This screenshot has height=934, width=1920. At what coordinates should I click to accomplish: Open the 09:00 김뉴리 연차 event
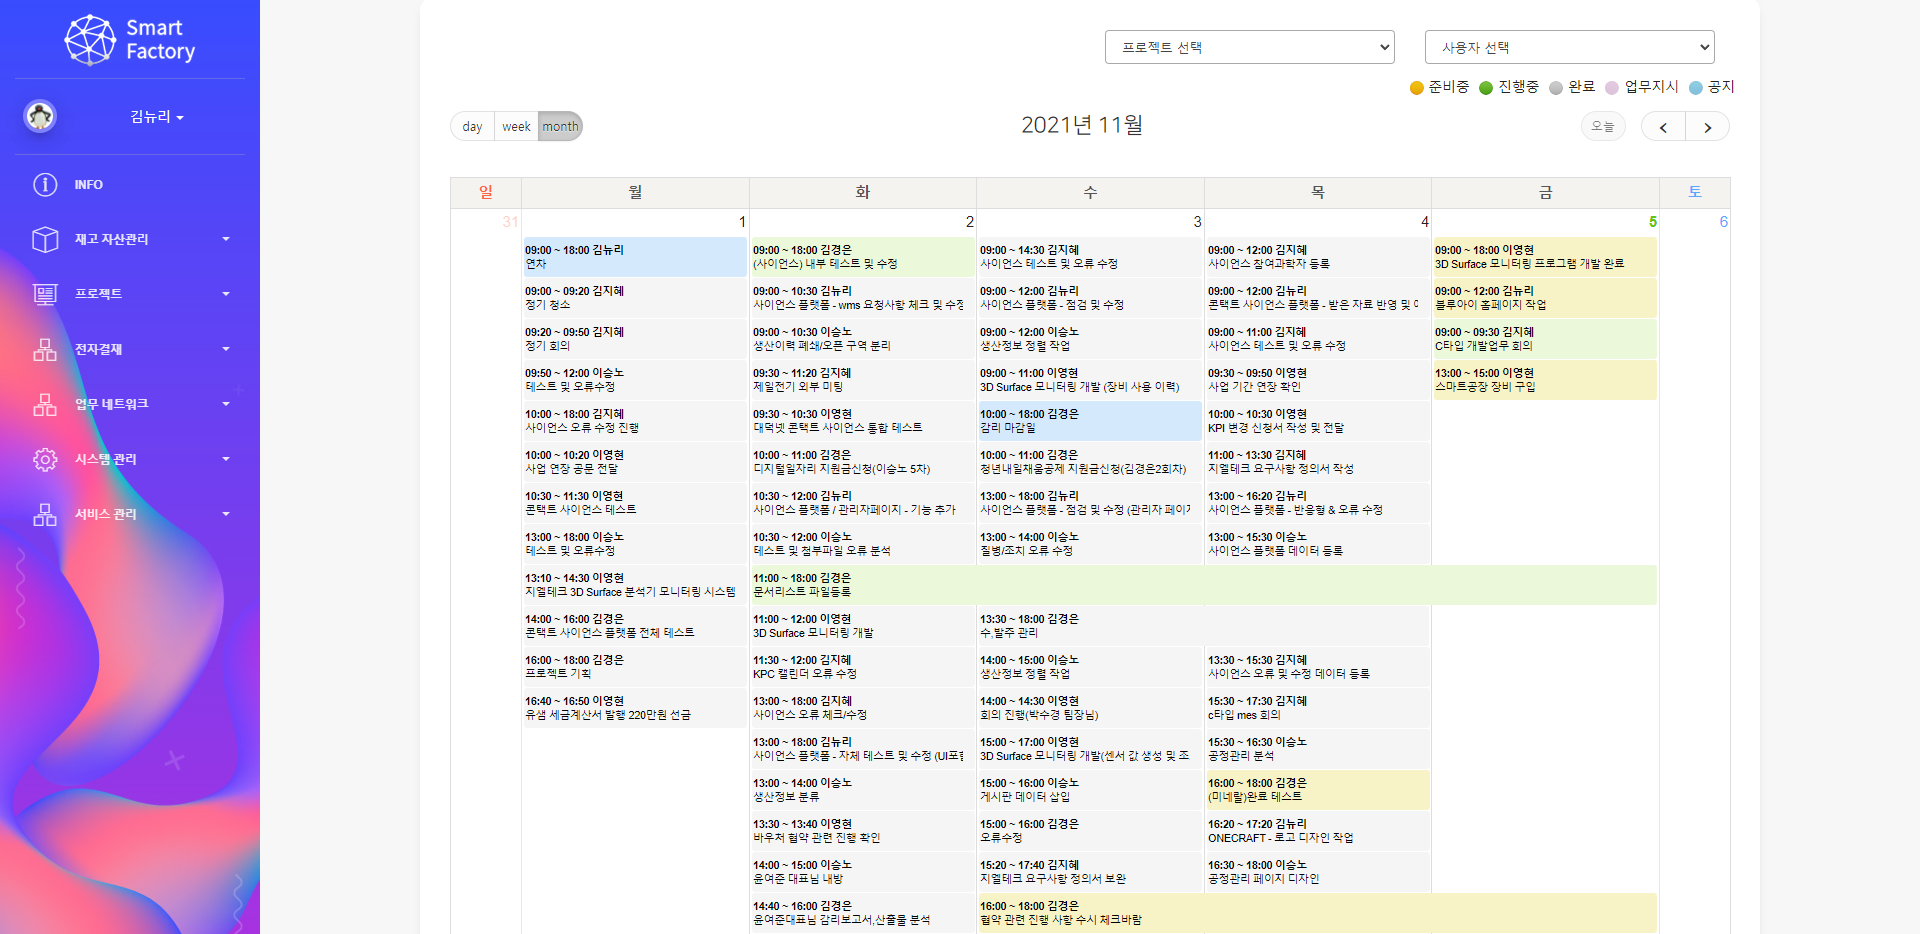point(634,257)
